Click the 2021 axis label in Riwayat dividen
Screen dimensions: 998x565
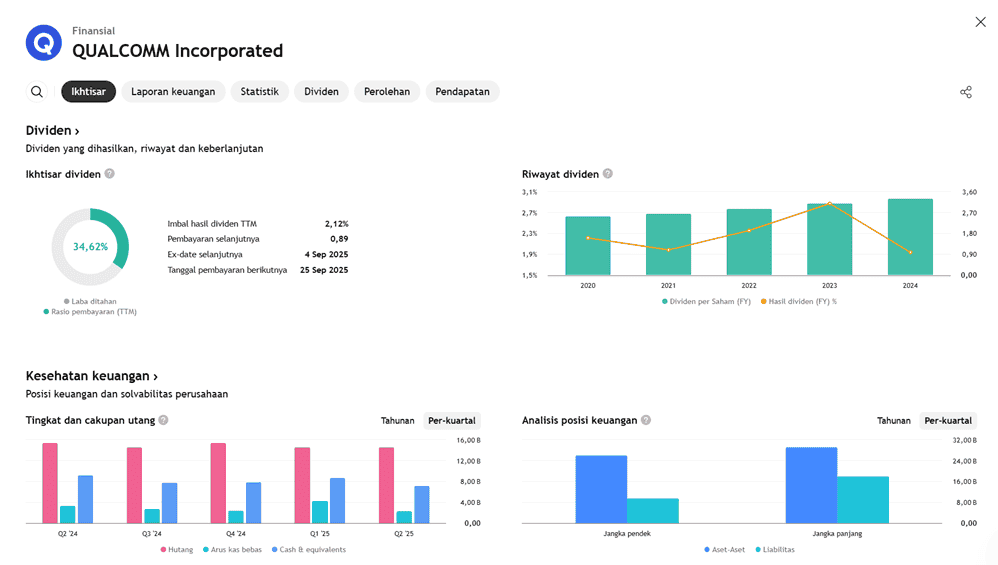(668, 286)
